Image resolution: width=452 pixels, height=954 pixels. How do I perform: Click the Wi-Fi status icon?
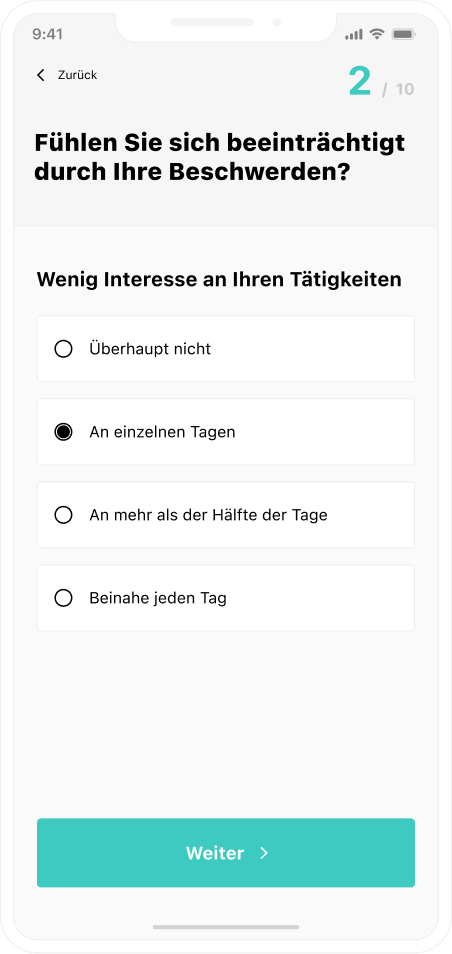(377, 34)
